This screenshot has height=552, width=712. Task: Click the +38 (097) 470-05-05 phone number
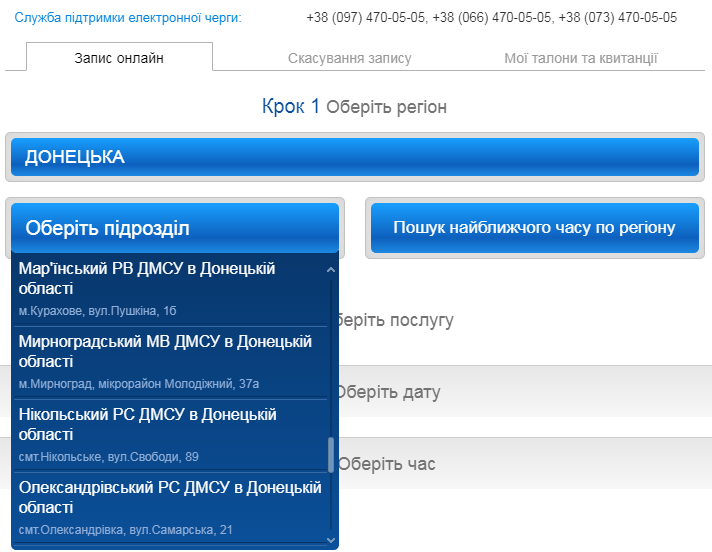[x=366, y=18]
